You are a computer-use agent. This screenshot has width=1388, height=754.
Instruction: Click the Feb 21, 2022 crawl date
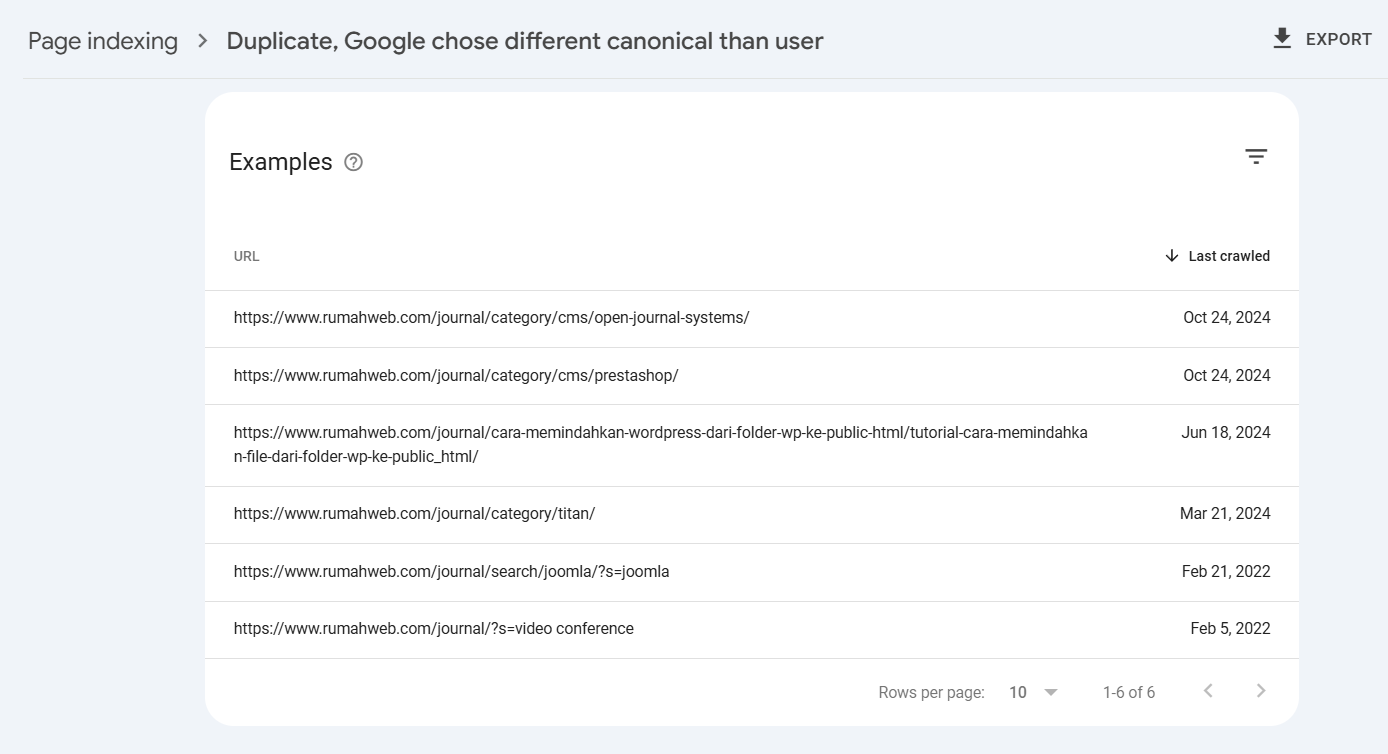coord(1226,572)
